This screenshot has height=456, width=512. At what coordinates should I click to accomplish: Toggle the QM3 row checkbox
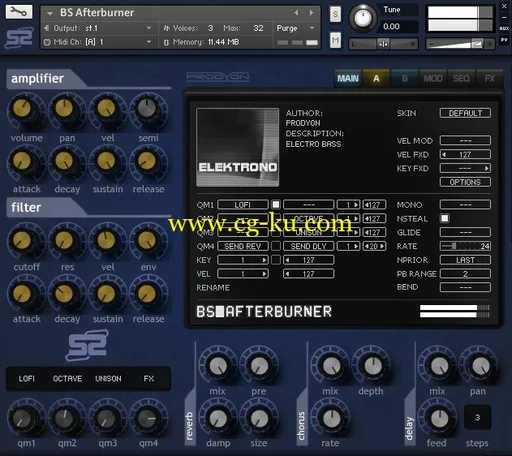pyautogui.click(x=276, y=232)
